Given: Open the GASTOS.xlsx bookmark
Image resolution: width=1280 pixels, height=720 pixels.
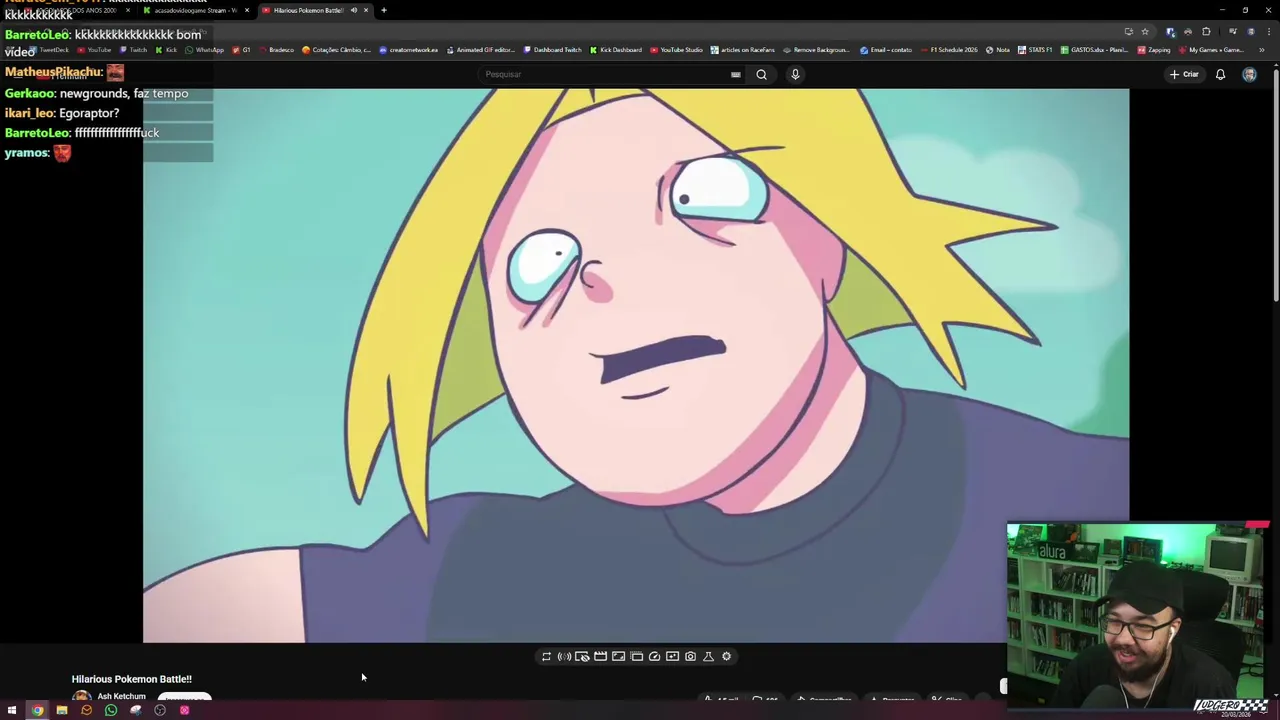Looking at the screenshot, I should pos(1094,50).
